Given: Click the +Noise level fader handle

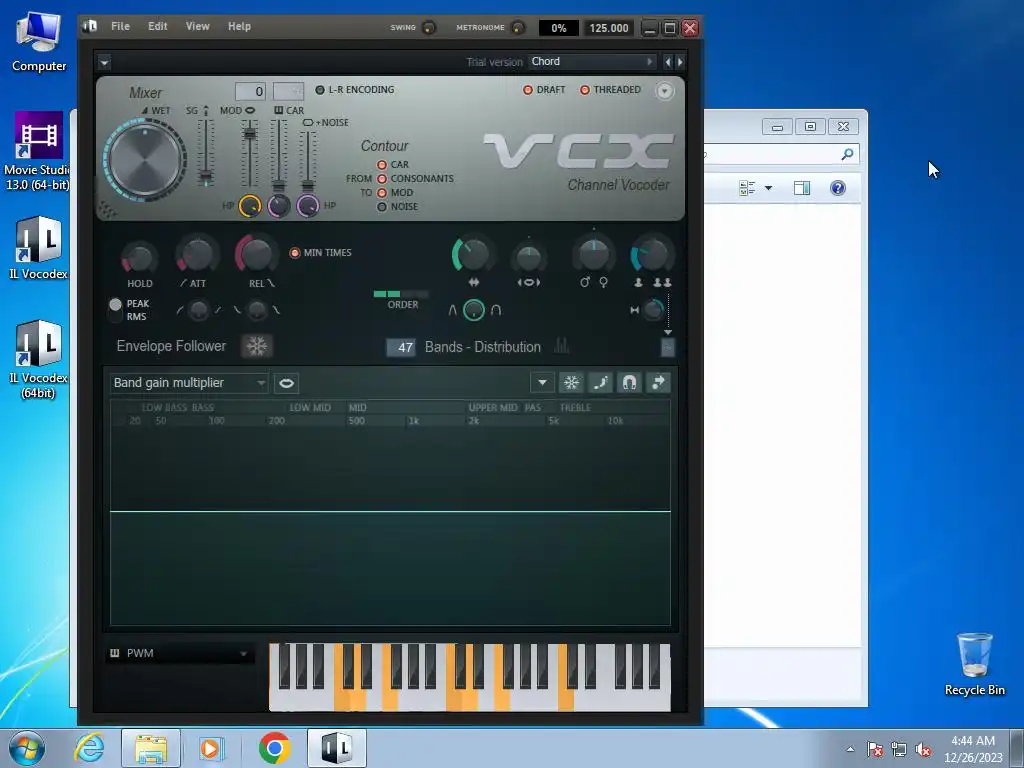Looking at the screenshot, I should tap(308, 185).
